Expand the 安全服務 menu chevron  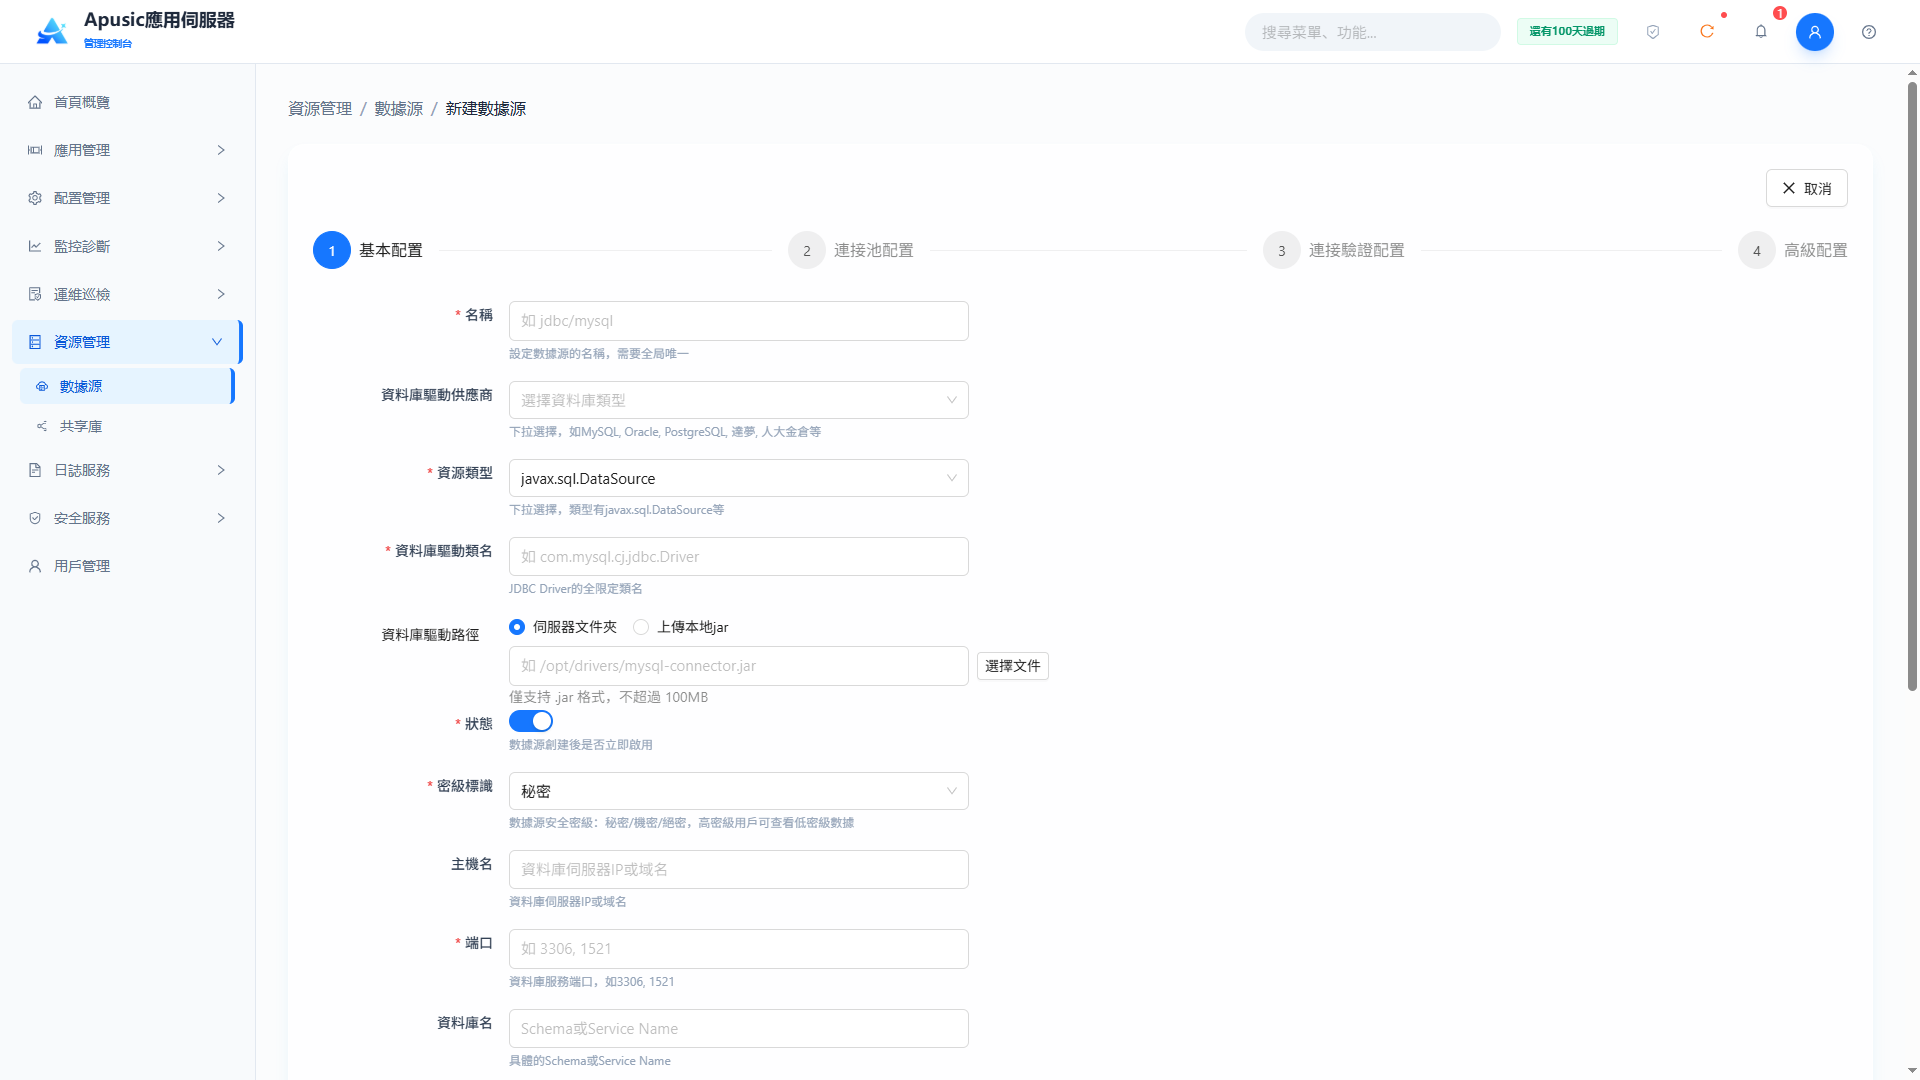tap(221, 518)
